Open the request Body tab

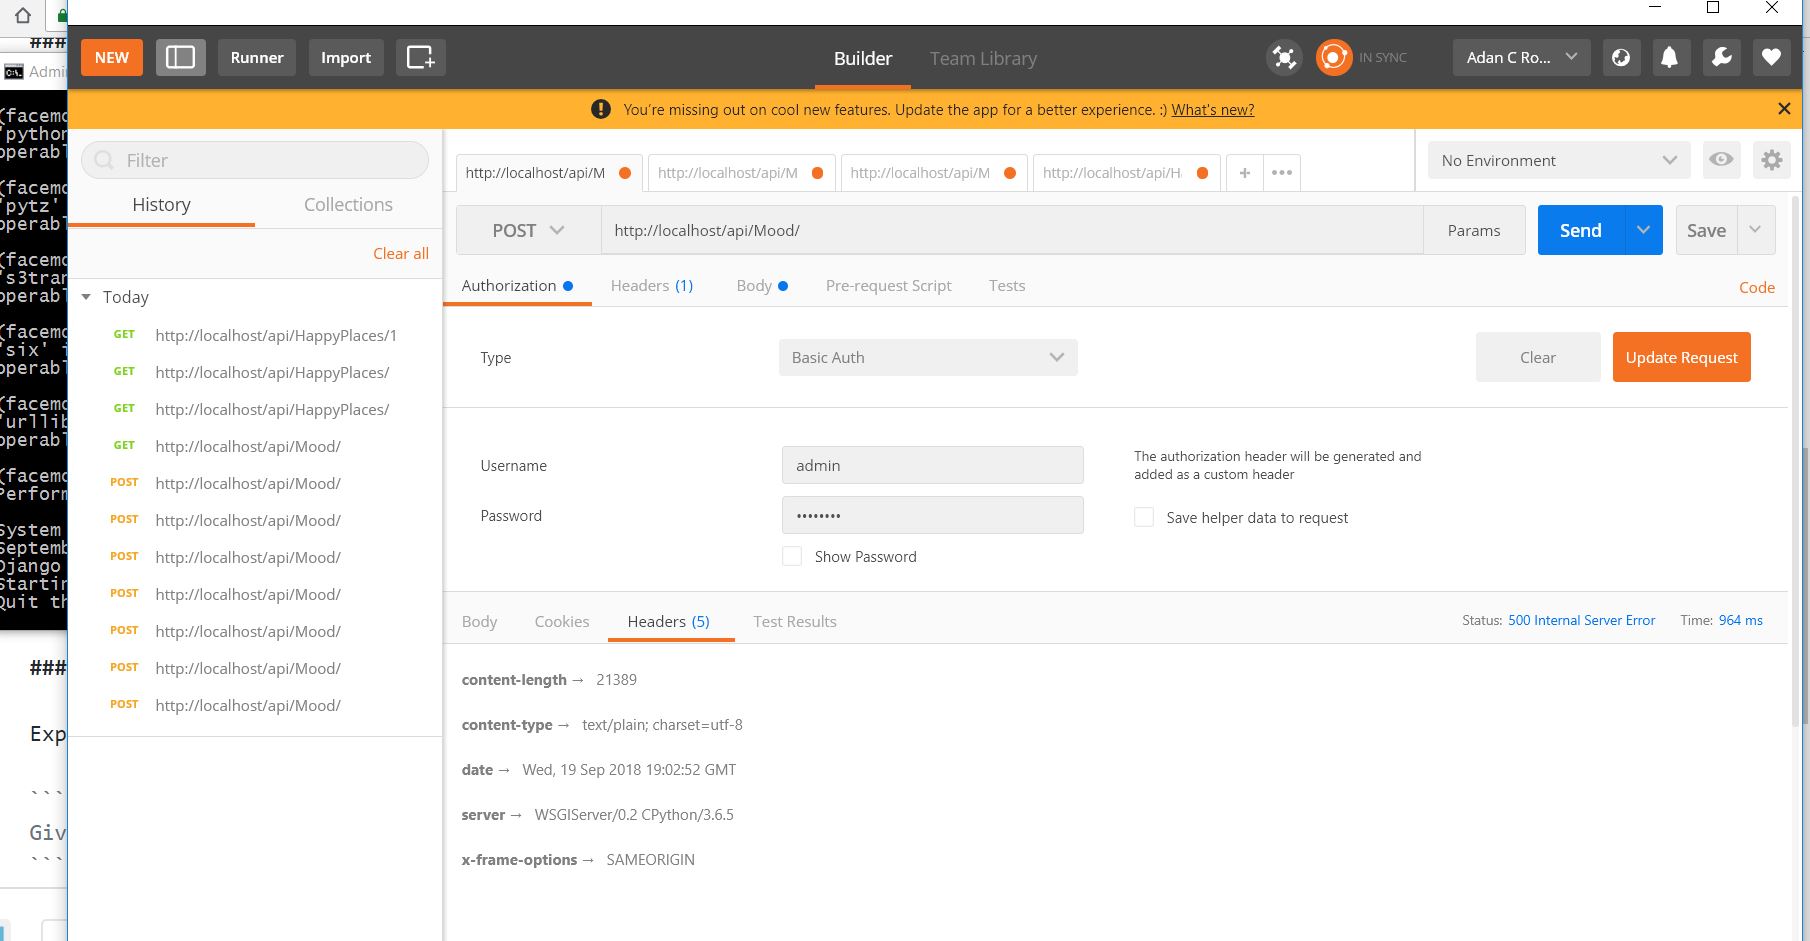pos(761,285)
